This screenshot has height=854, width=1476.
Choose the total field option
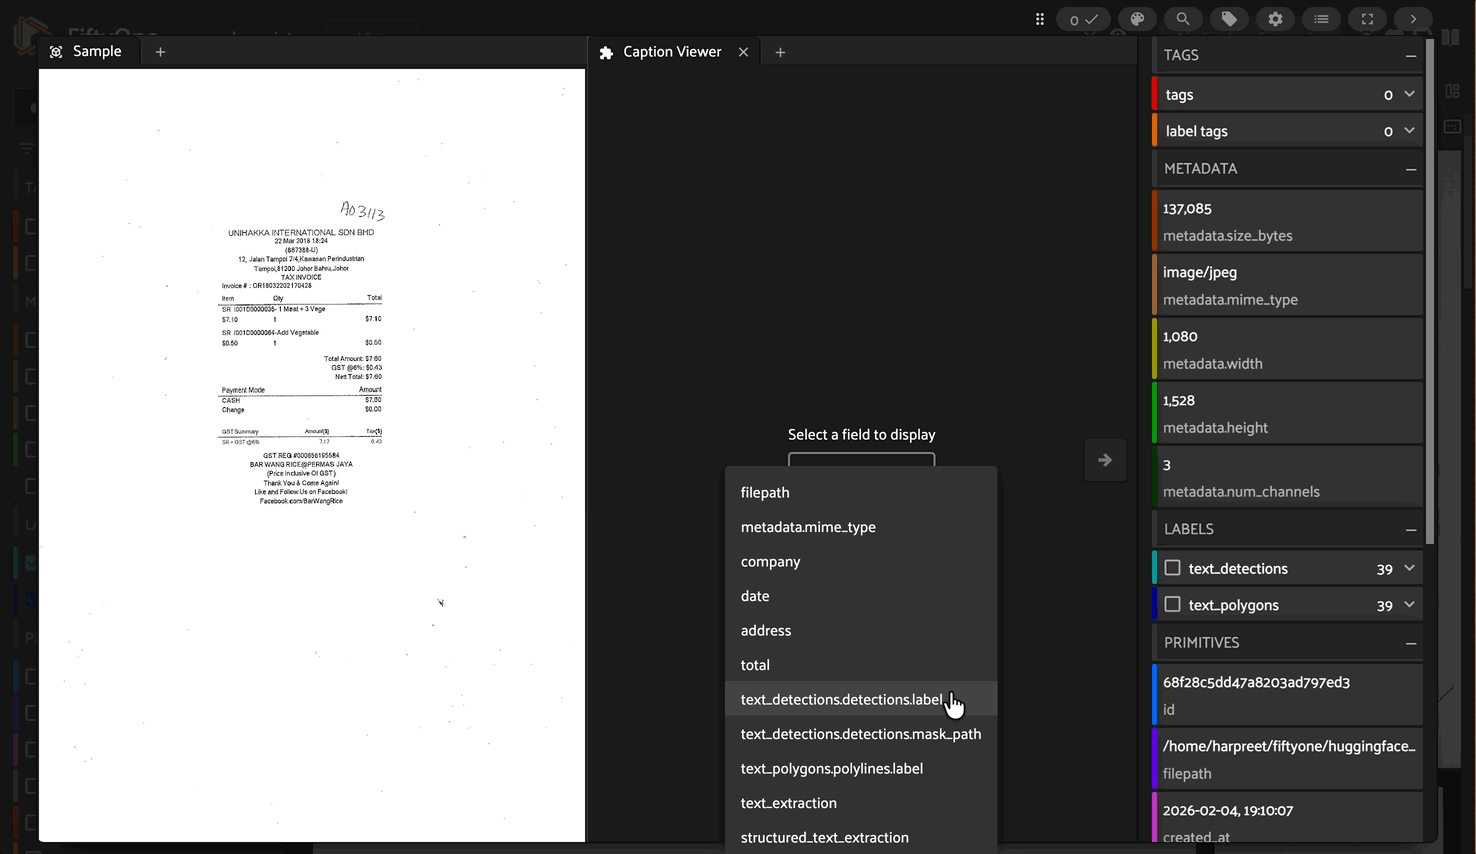click(x=861, y=665)
